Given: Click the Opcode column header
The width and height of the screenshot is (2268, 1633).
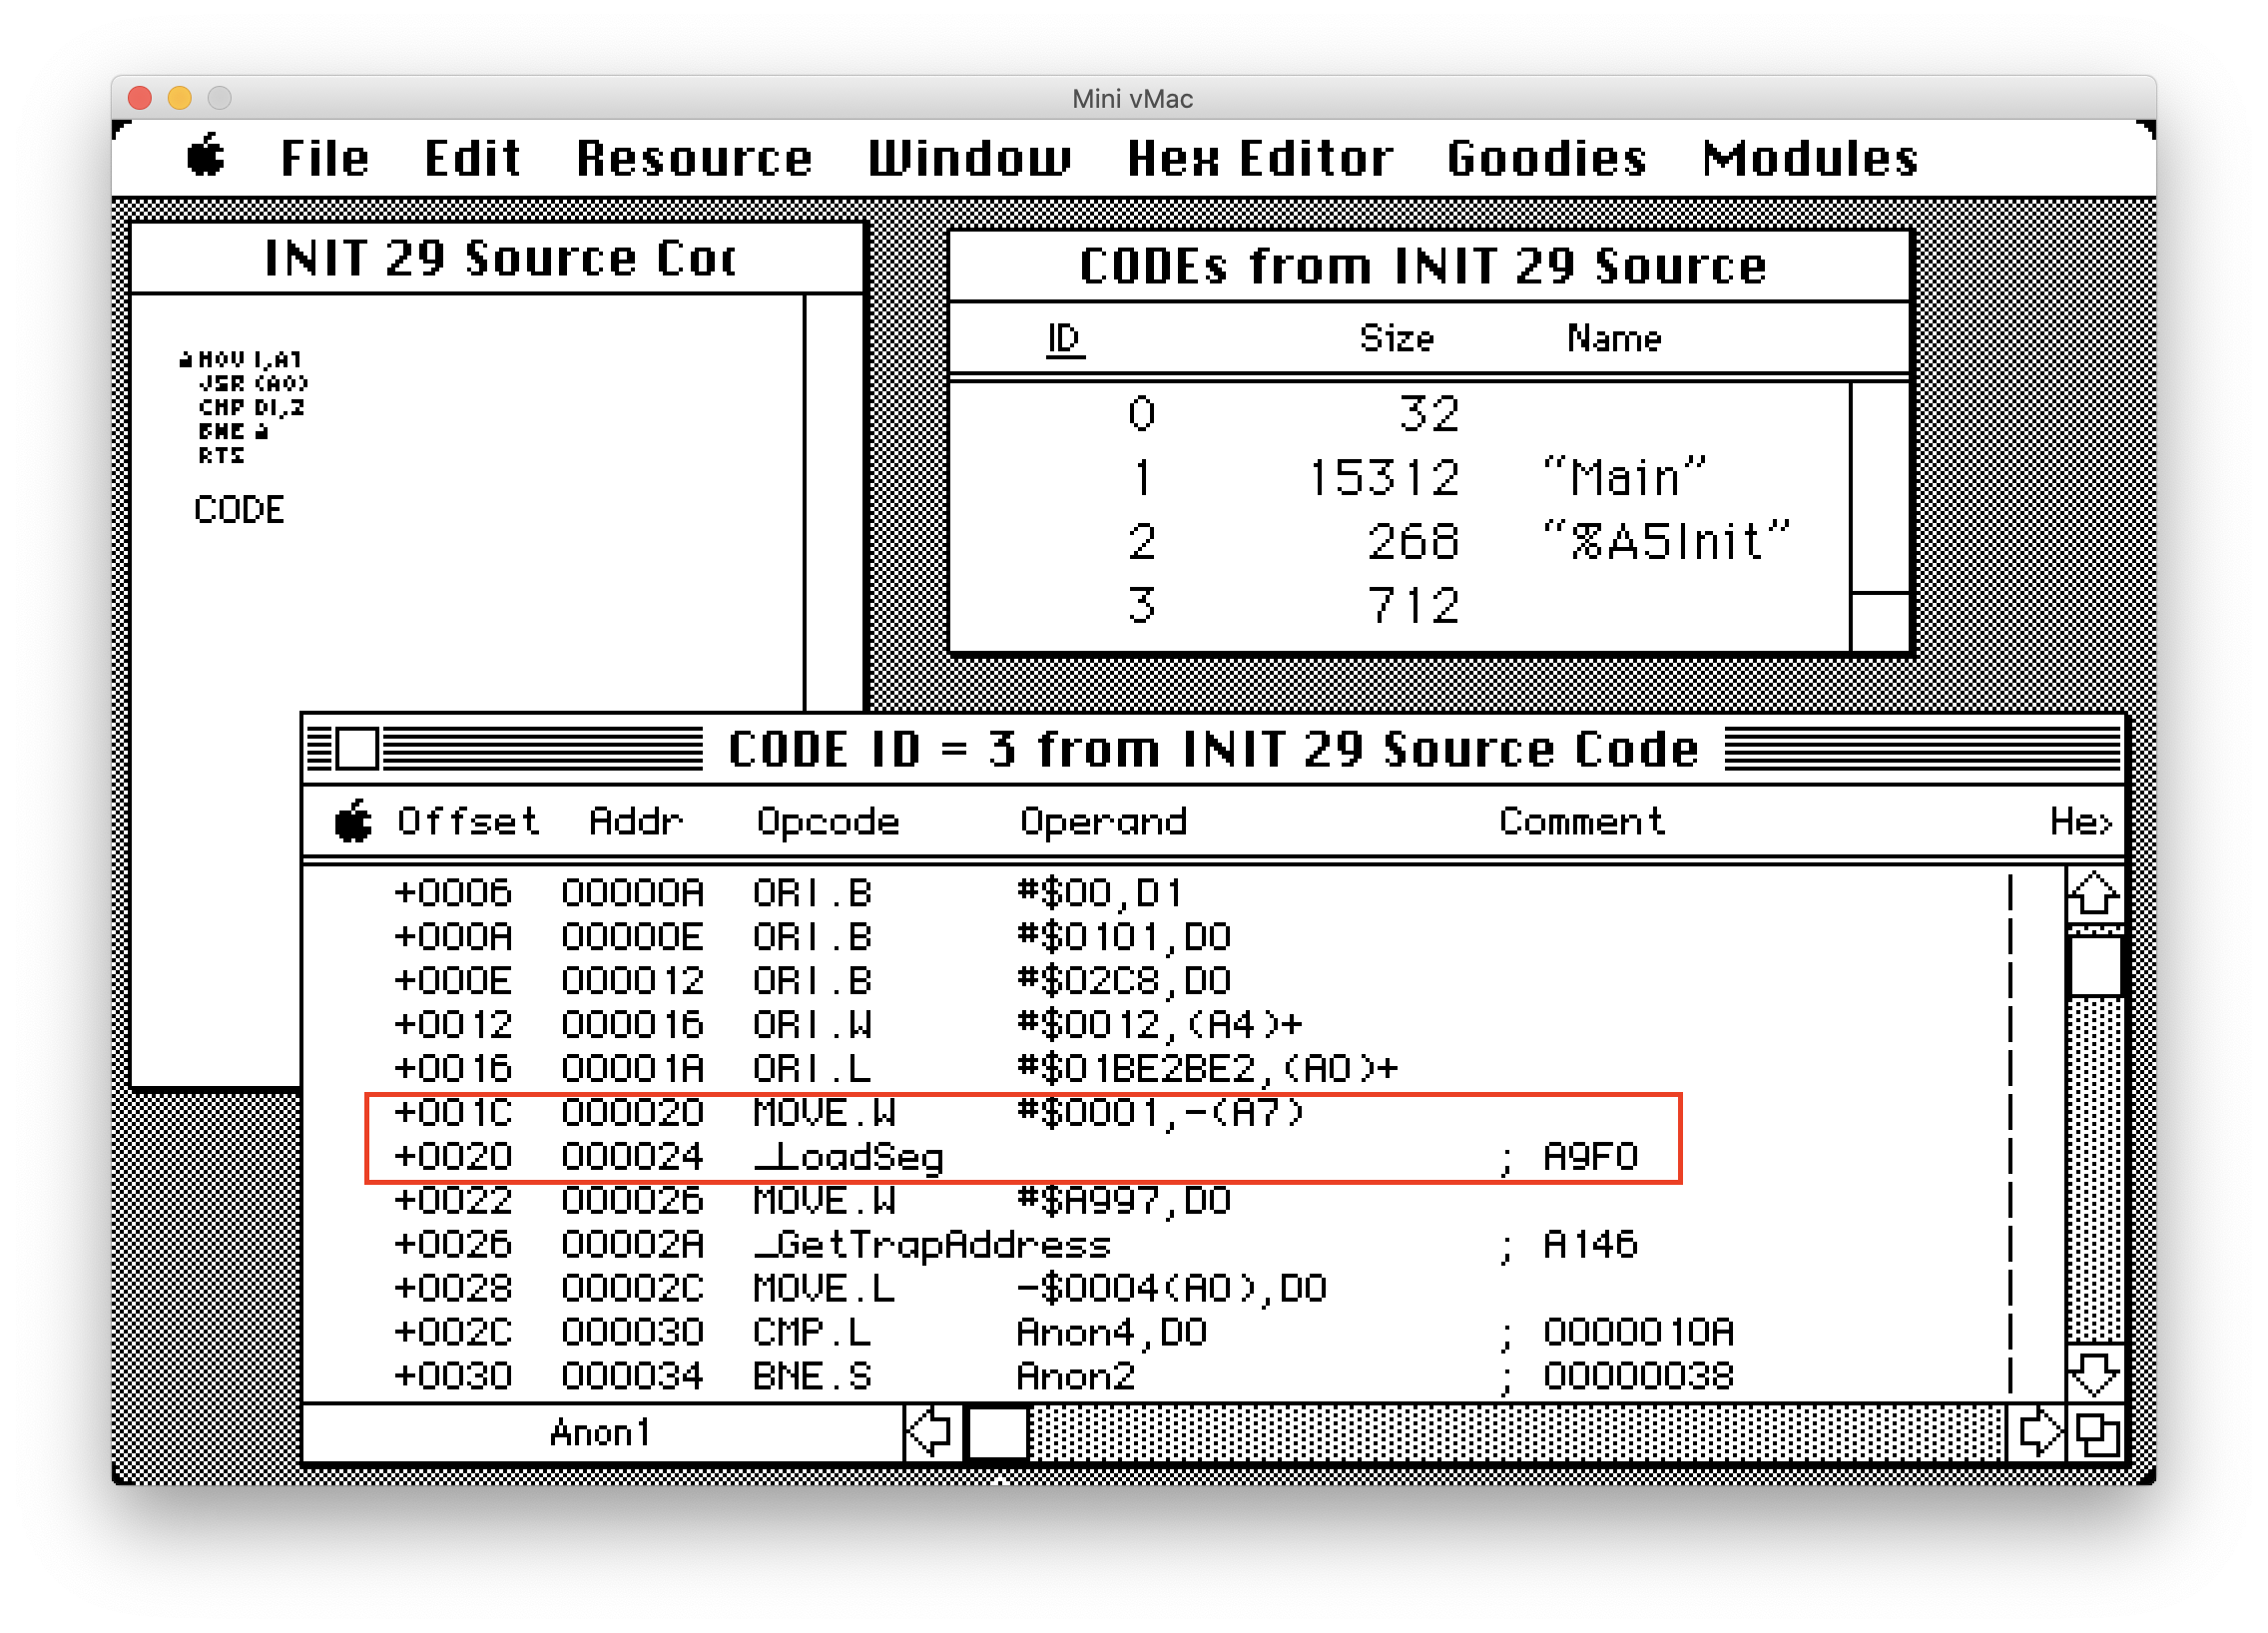Looking at the screenshot, I should [x=827, y=821].
